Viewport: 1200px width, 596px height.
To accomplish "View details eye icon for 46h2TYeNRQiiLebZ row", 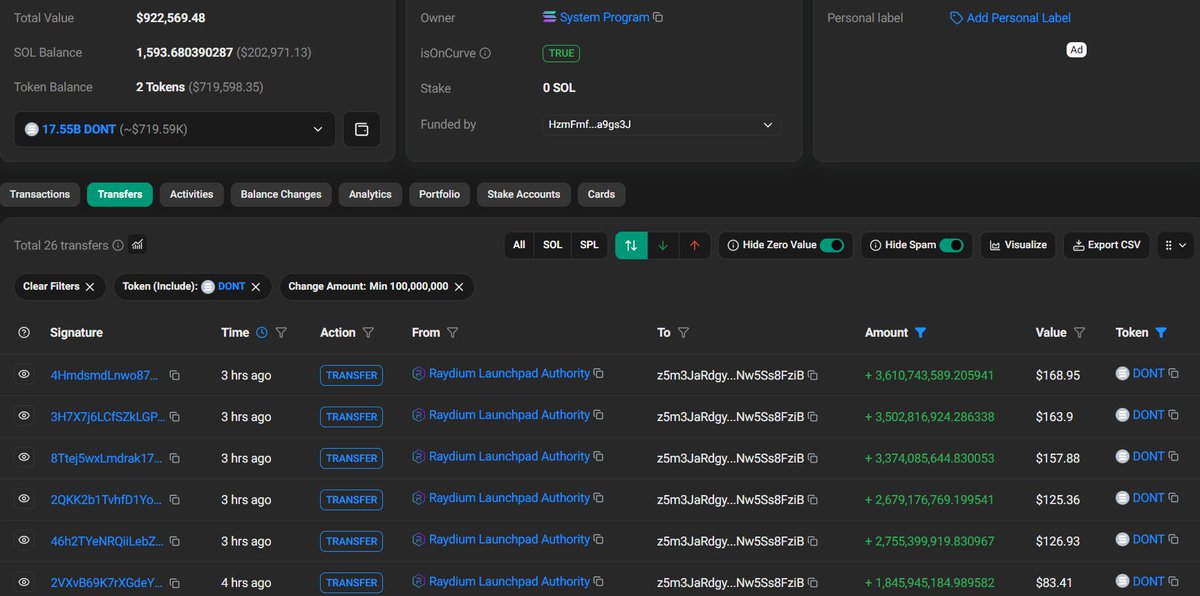I will pyautogui.click(x=24, y=540).
